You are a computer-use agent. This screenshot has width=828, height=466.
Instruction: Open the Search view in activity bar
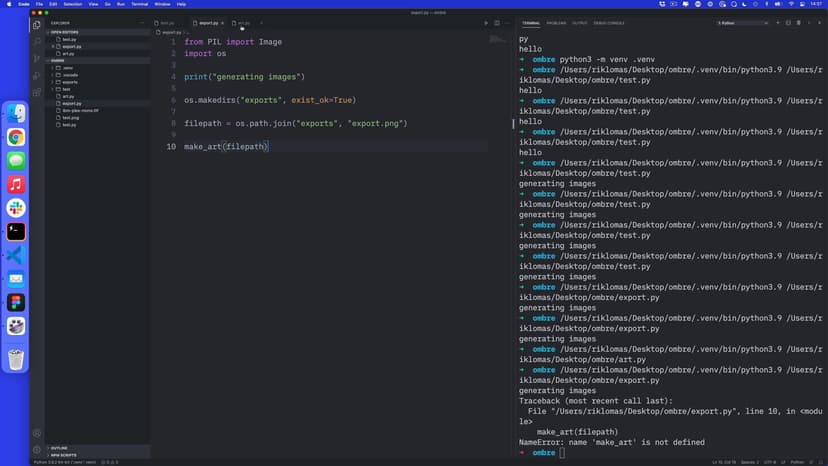pos(37,41)
